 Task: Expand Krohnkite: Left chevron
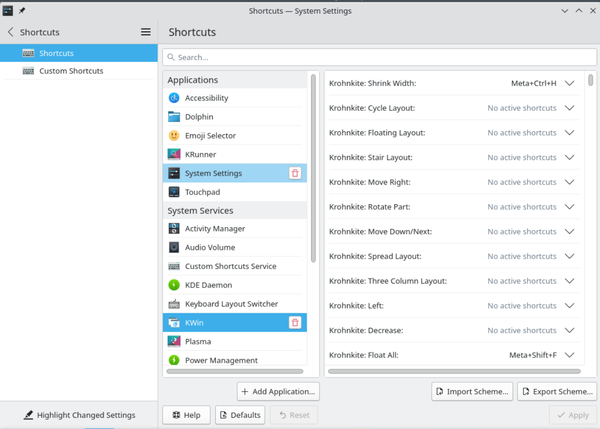[569, 305]
